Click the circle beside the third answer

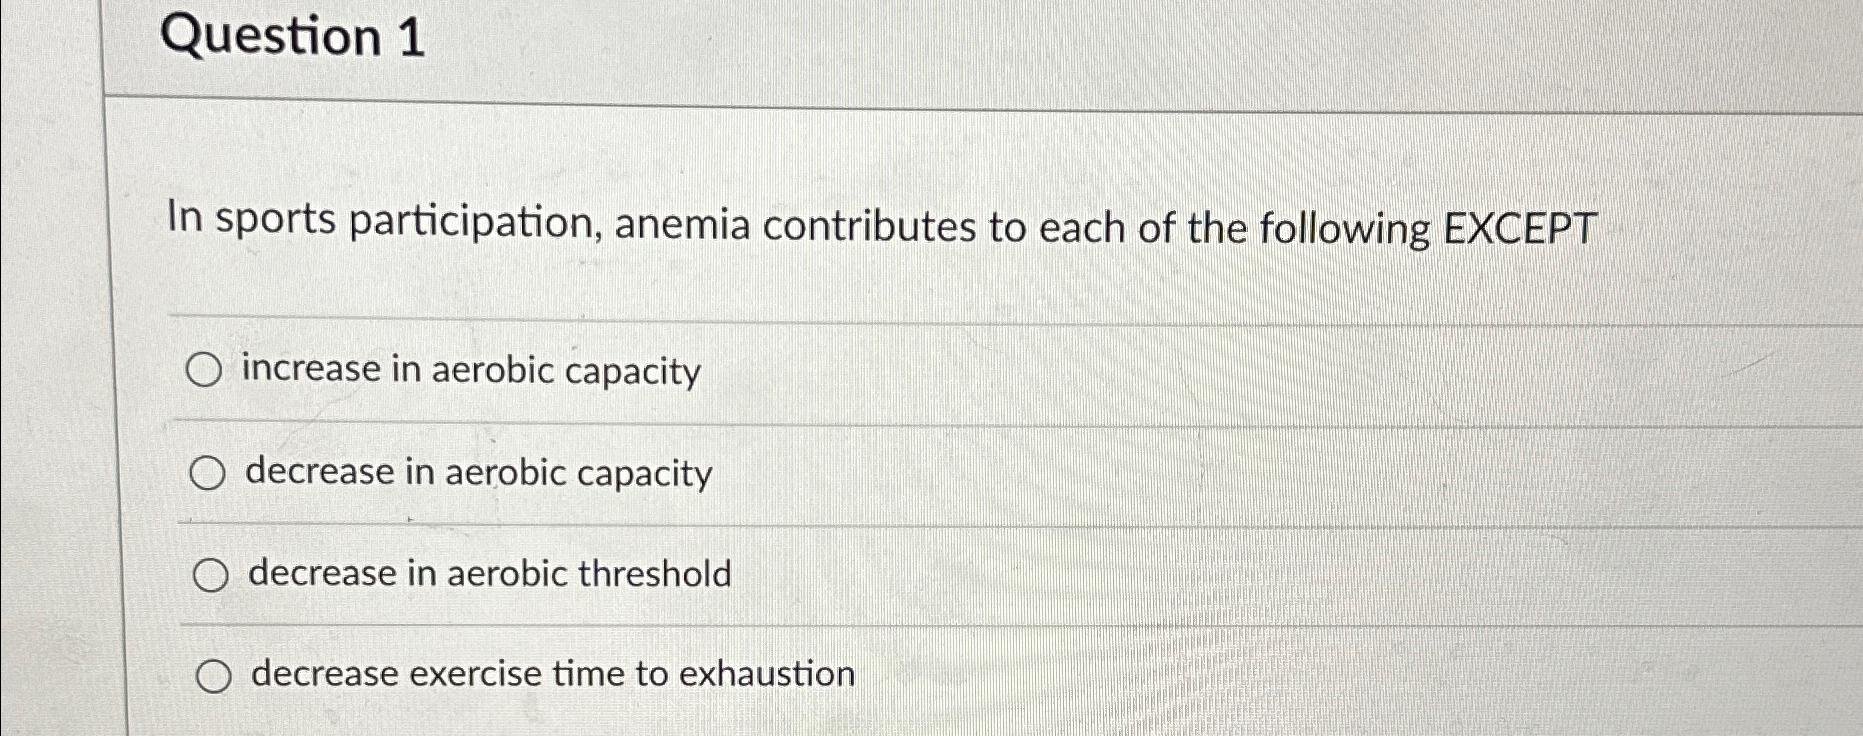pyautogui.click(x=210, y=574)
